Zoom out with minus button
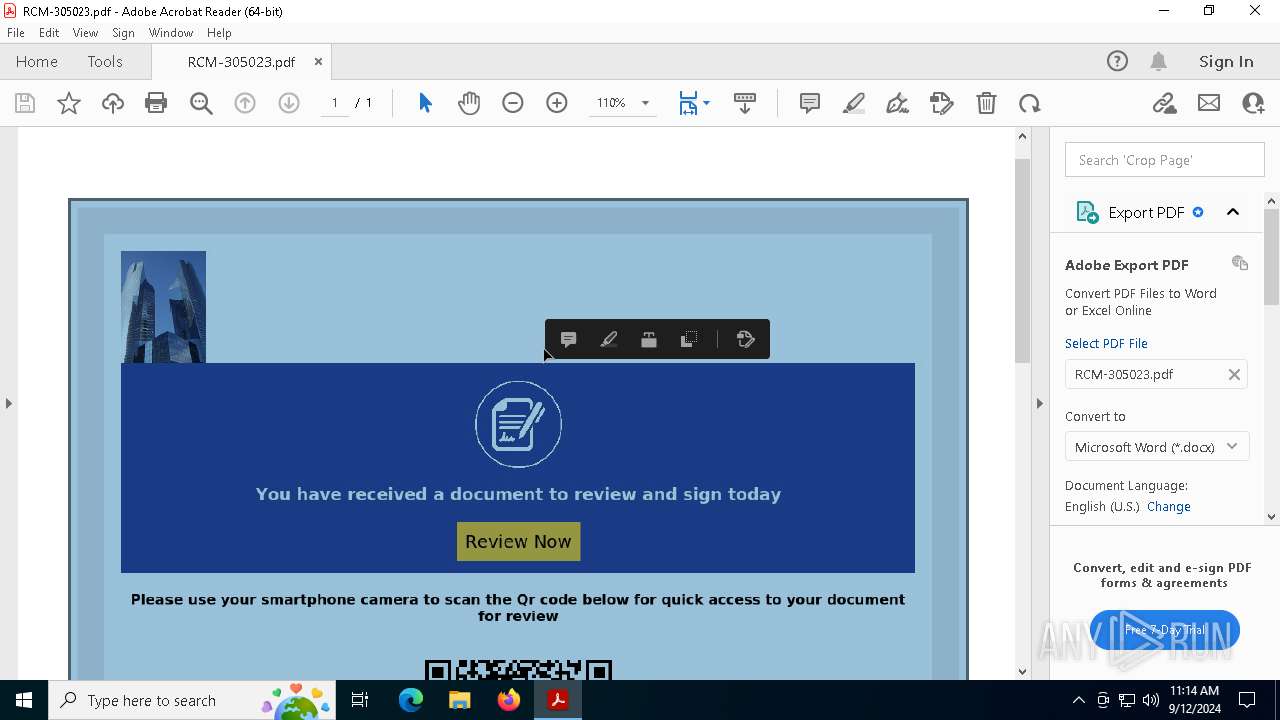 coord(513,103)
